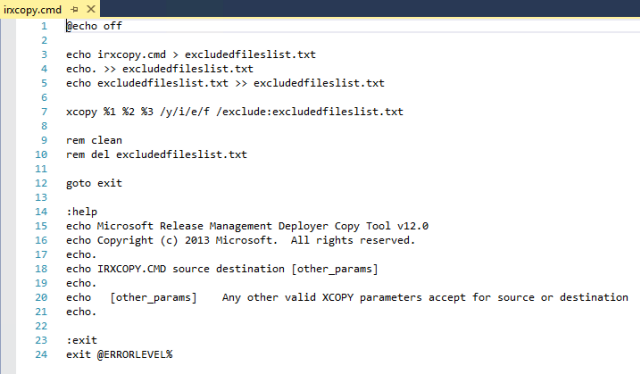Click 'Deployer Copy Tool v12.0' text

tap(353, 226)
